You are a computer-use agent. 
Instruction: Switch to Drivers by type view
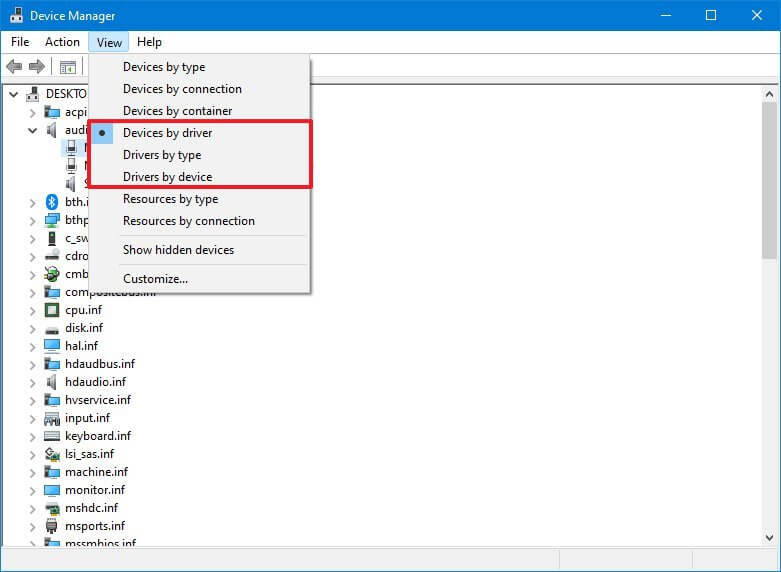(199, 155)
